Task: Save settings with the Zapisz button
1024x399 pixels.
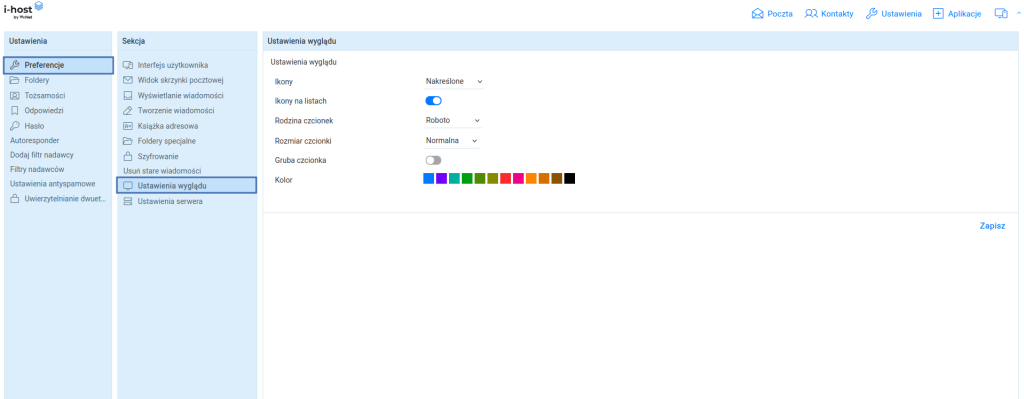Action: 992,226
